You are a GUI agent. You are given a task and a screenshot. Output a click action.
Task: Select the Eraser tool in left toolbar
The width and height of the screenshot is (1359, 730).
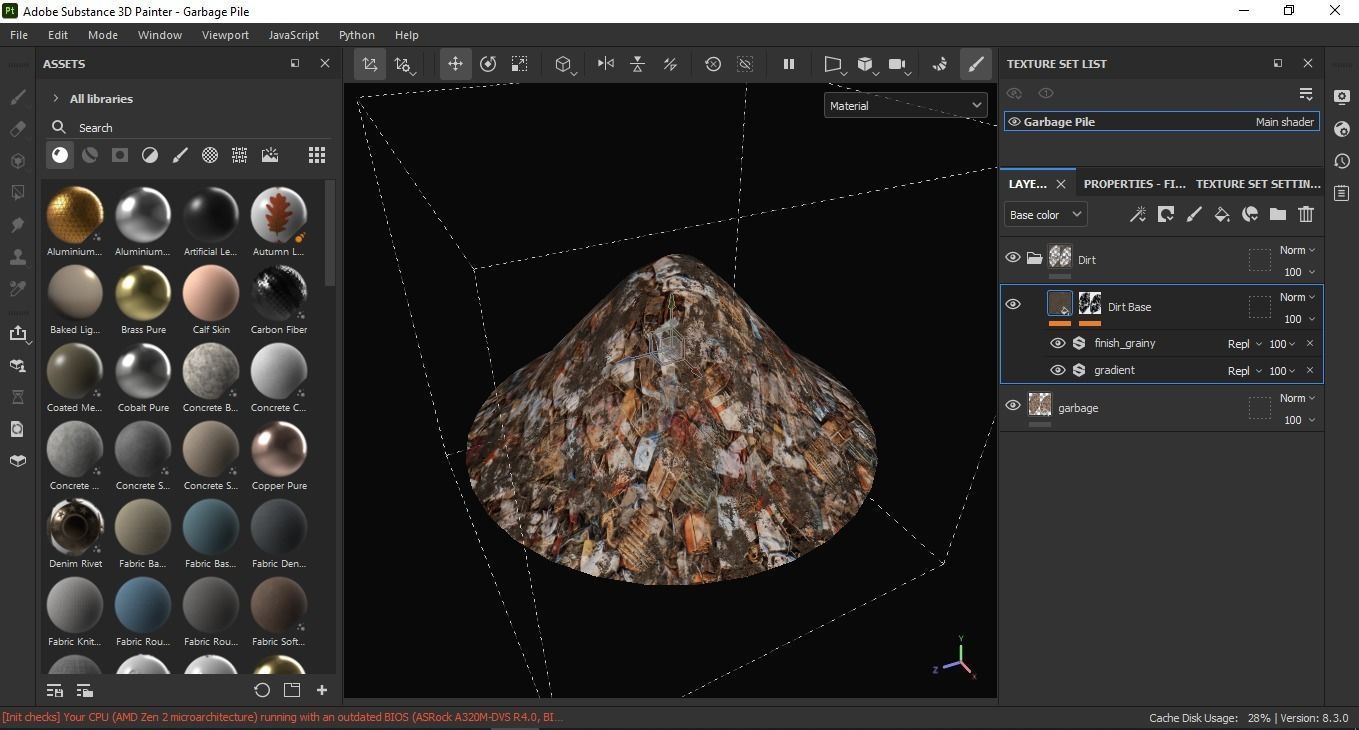point(17,129)
